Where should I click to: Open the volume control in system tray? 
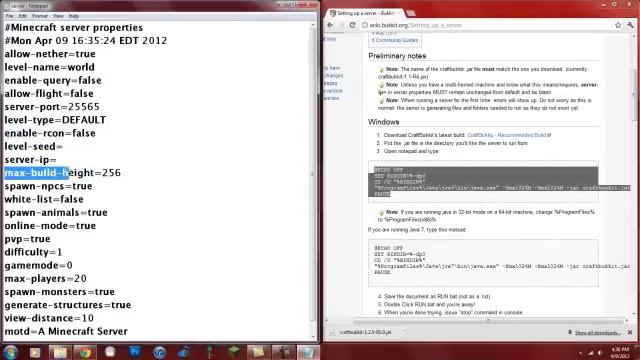point(600,353)
